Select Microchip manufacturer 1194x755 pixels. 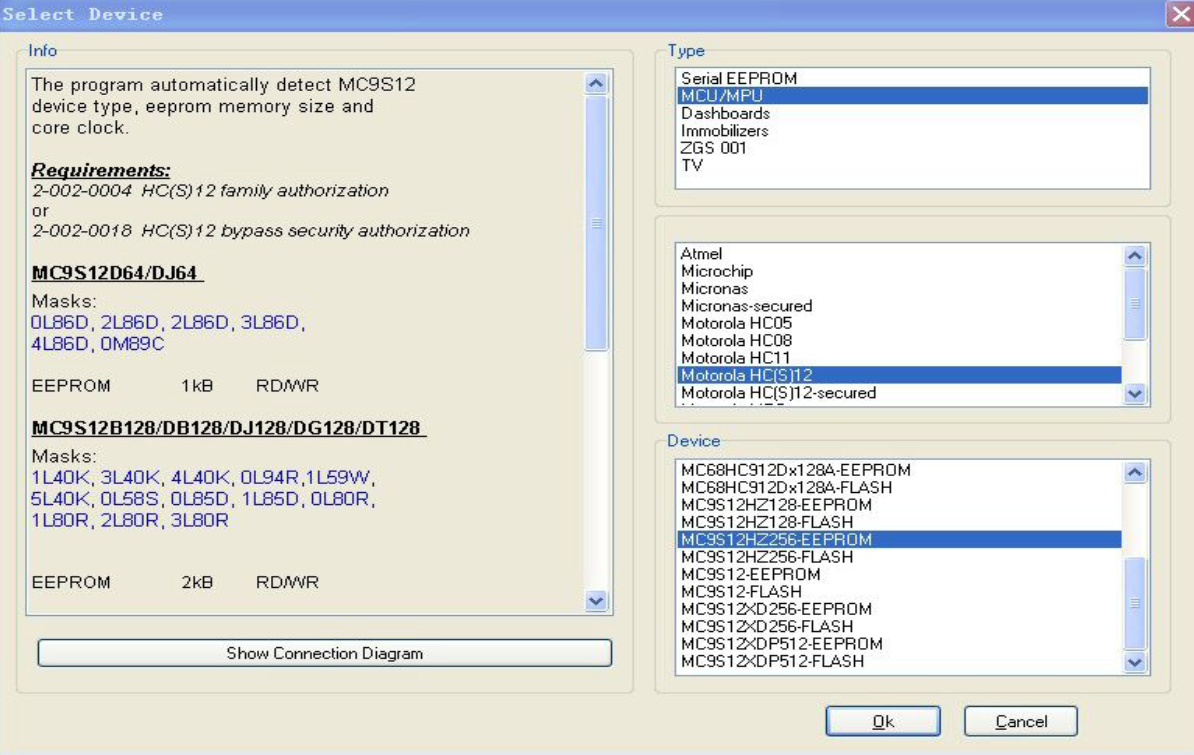click(899, 271)
